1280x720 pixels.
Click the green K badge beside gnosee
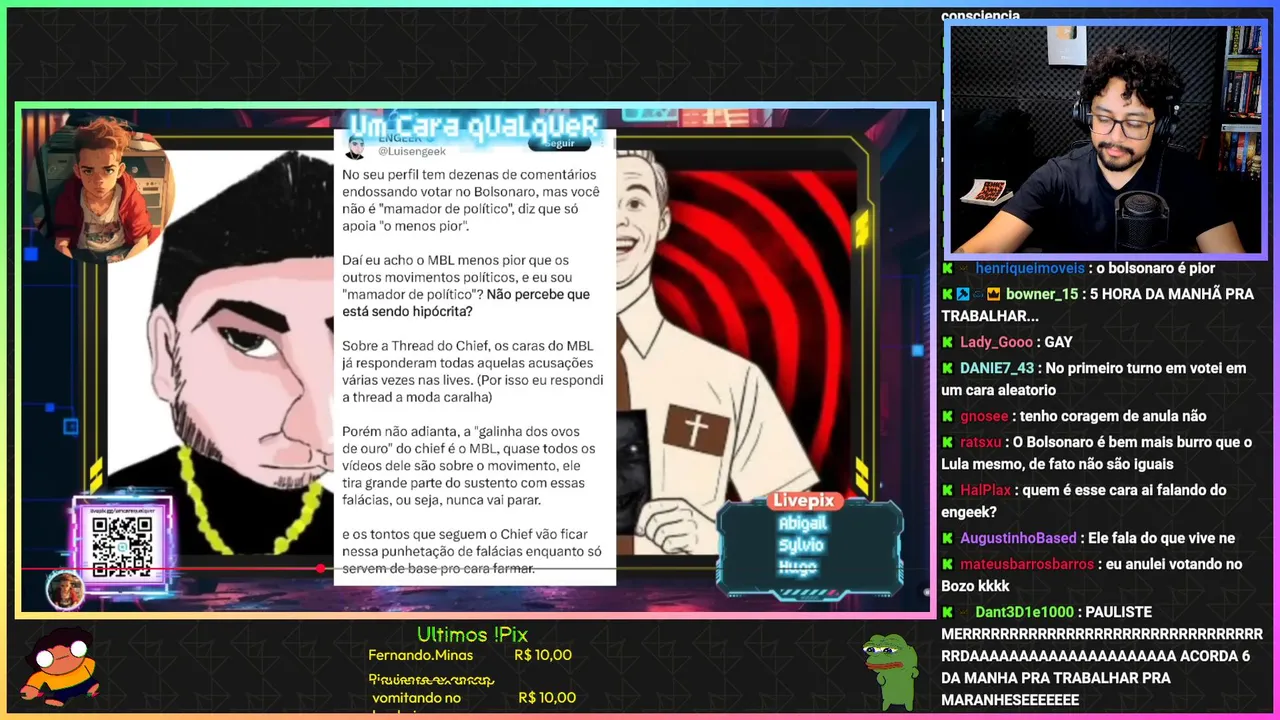tap(947, 416)
